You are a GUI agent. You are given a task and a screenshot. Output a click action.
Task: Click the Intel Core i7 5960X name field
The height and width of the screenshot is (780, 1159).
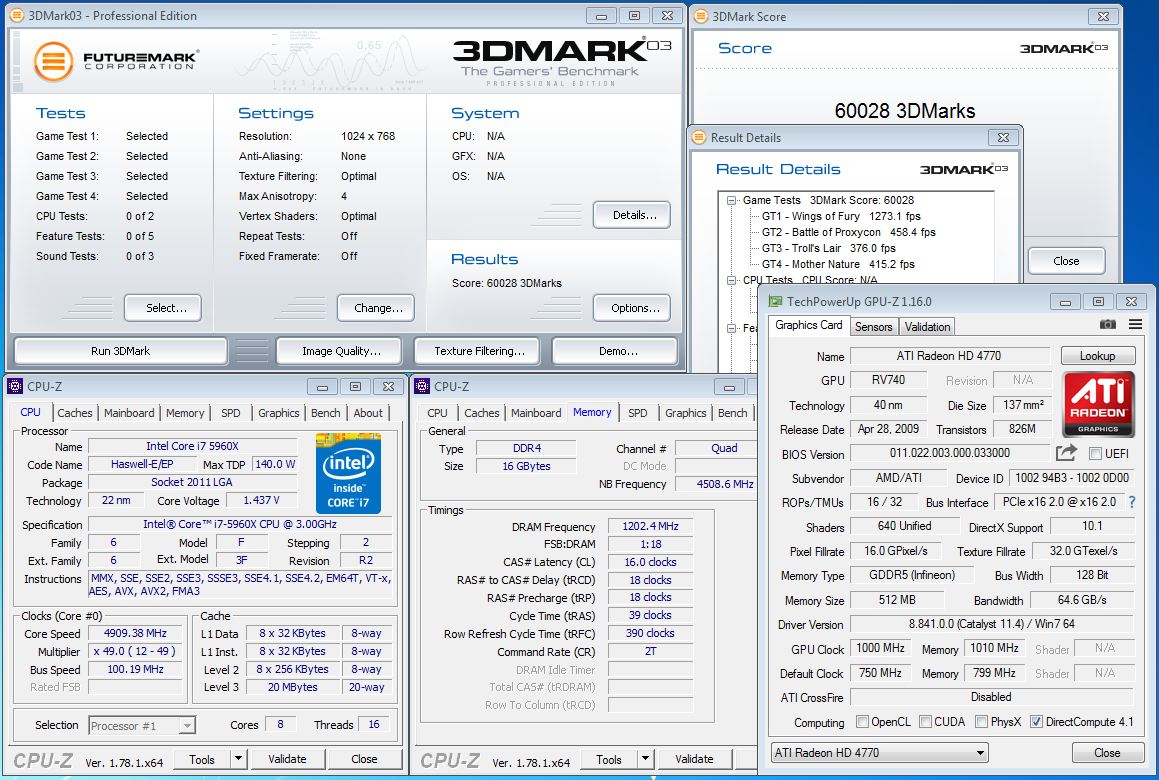[x=192, y=446]
